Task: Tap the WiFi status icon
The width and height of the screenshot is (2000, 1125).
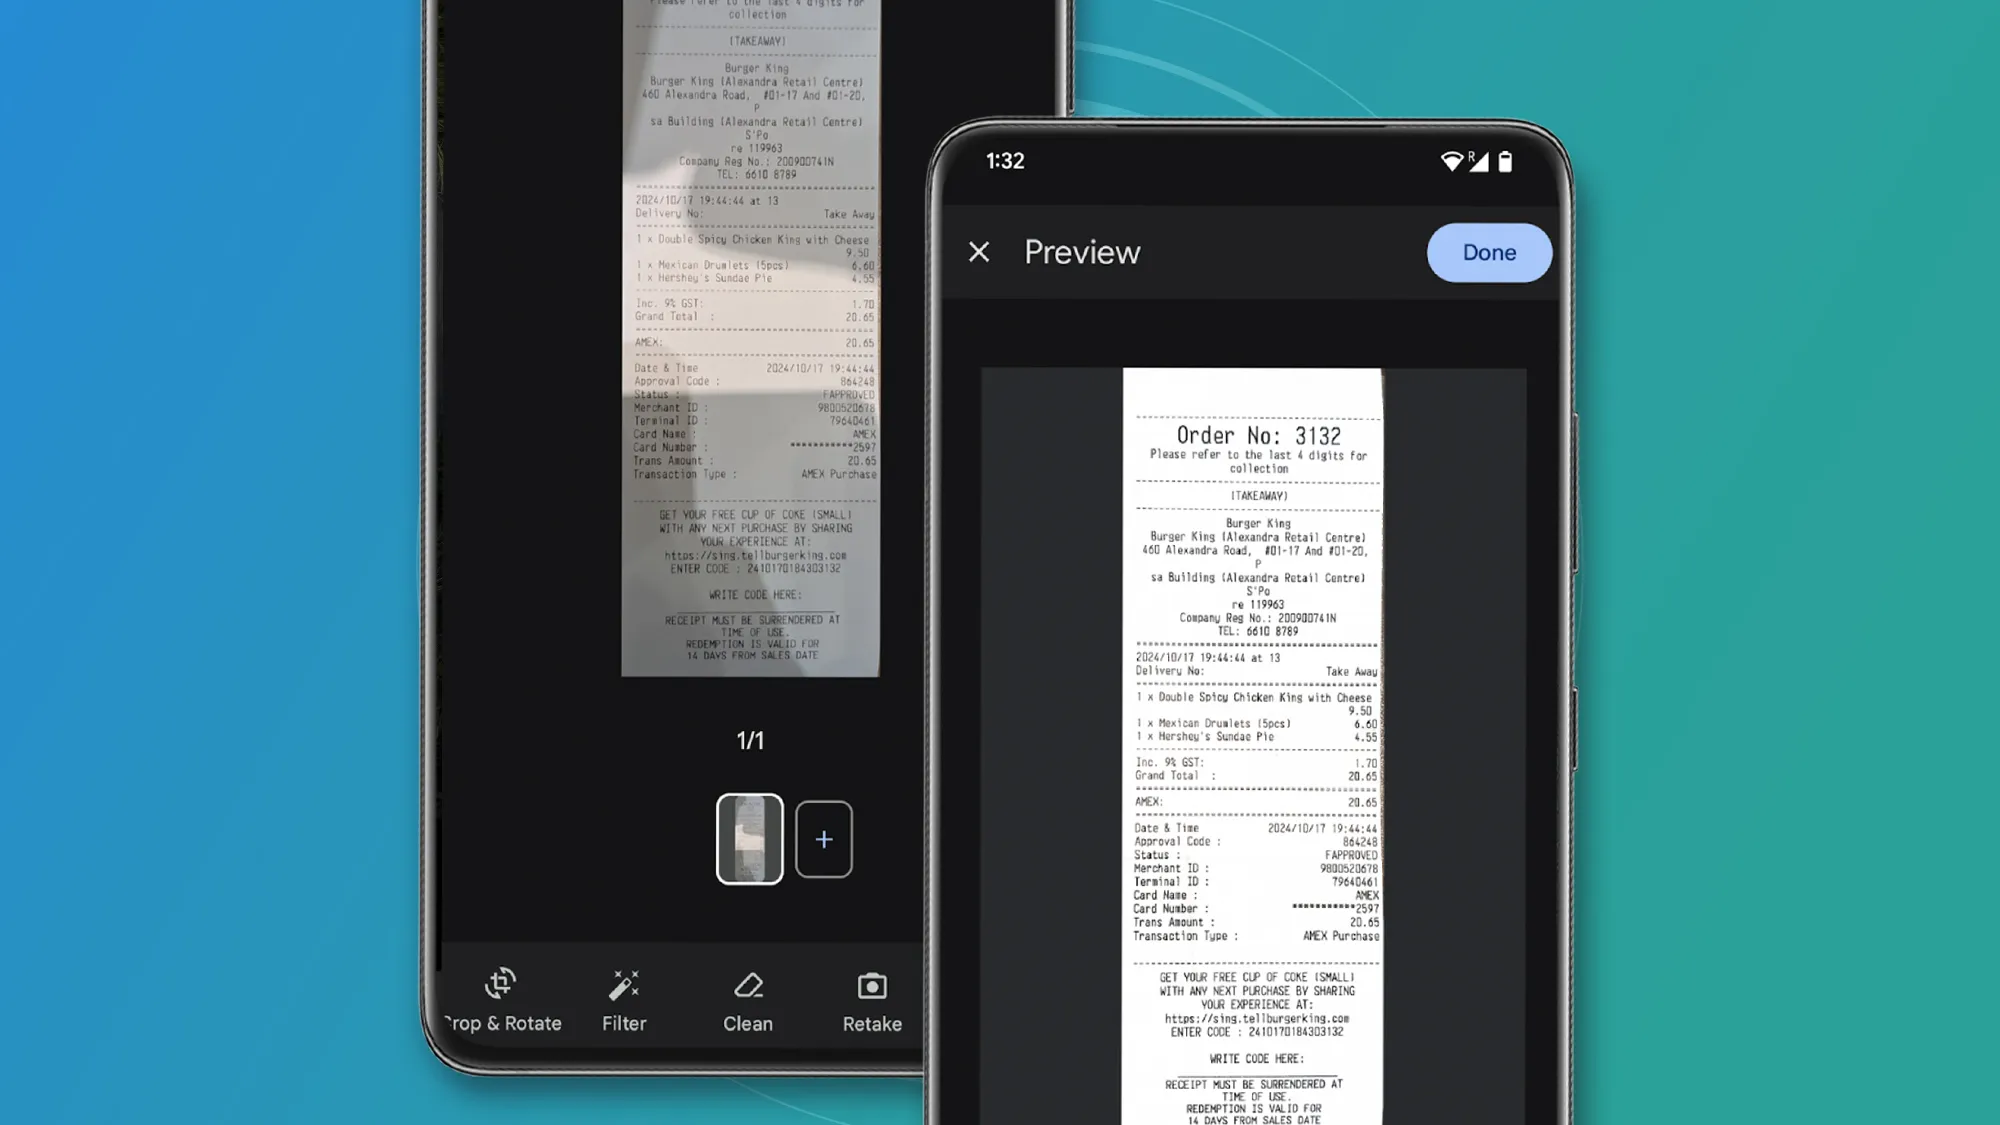Action: [1452, 162]
